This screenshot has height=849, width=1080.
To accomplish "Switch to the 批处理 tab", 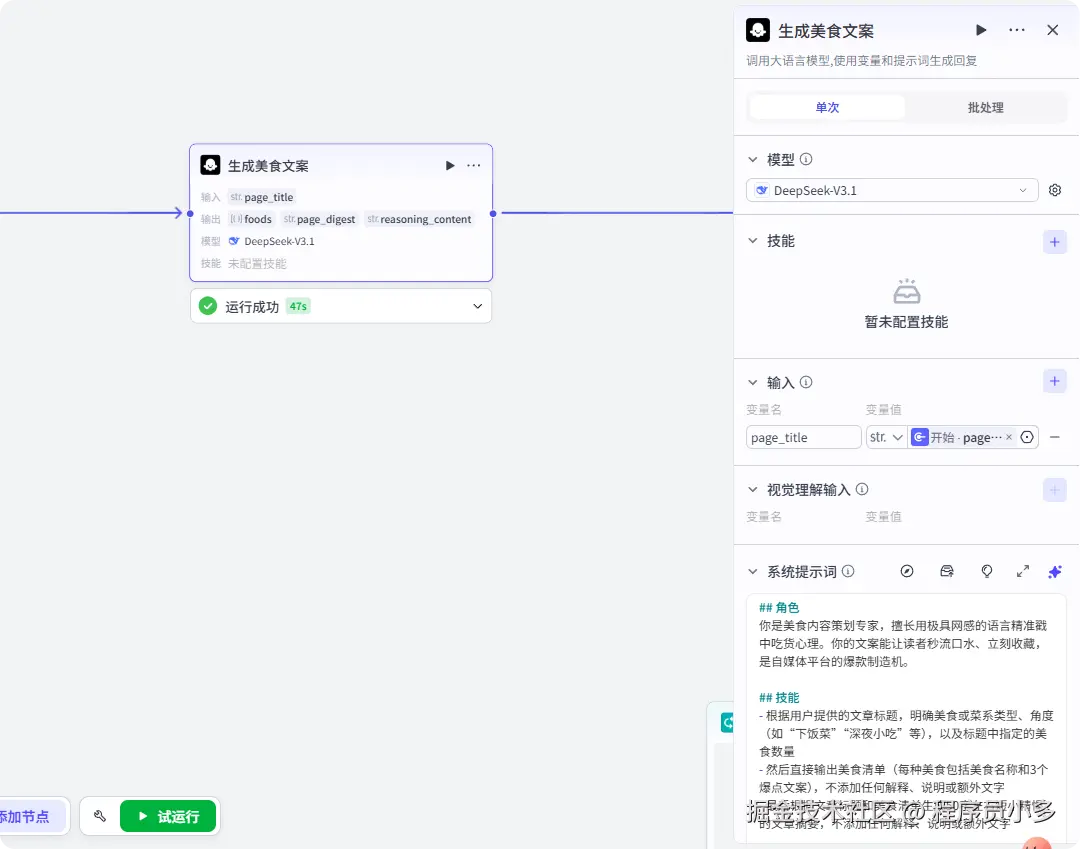I will click(x=985, y=106).
